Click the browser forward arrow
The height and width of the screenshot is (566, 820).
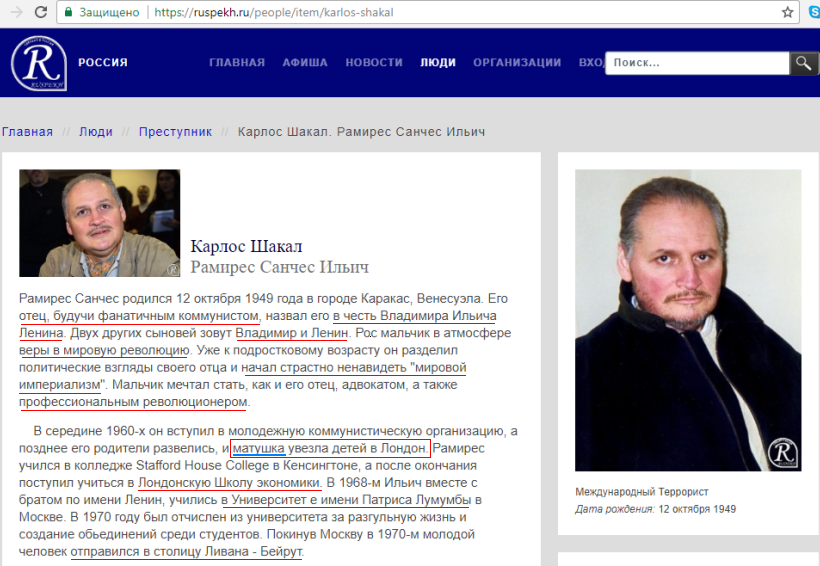(17, 12)
